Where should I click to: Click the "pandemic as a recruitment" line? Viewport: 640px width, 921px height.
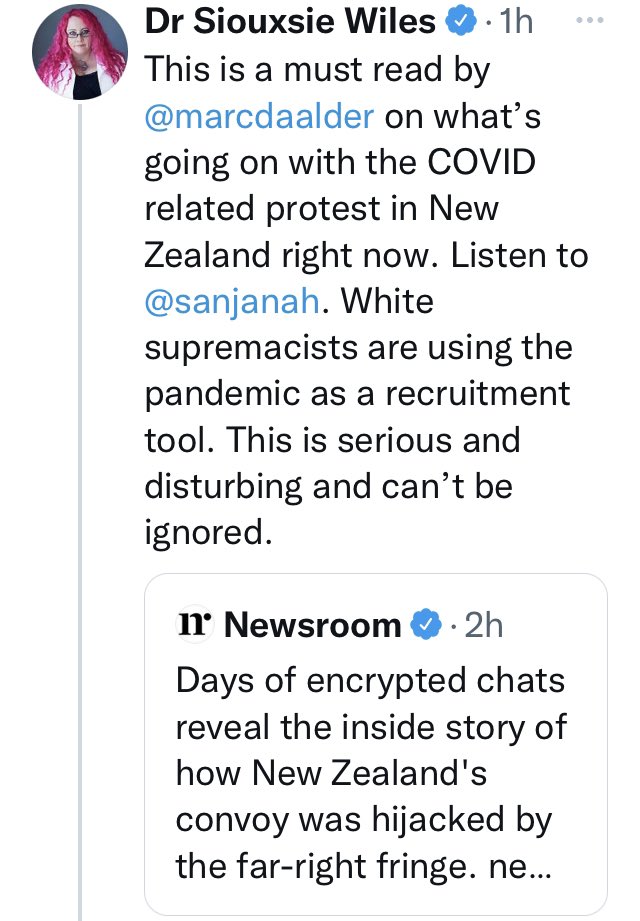[357, 393]
